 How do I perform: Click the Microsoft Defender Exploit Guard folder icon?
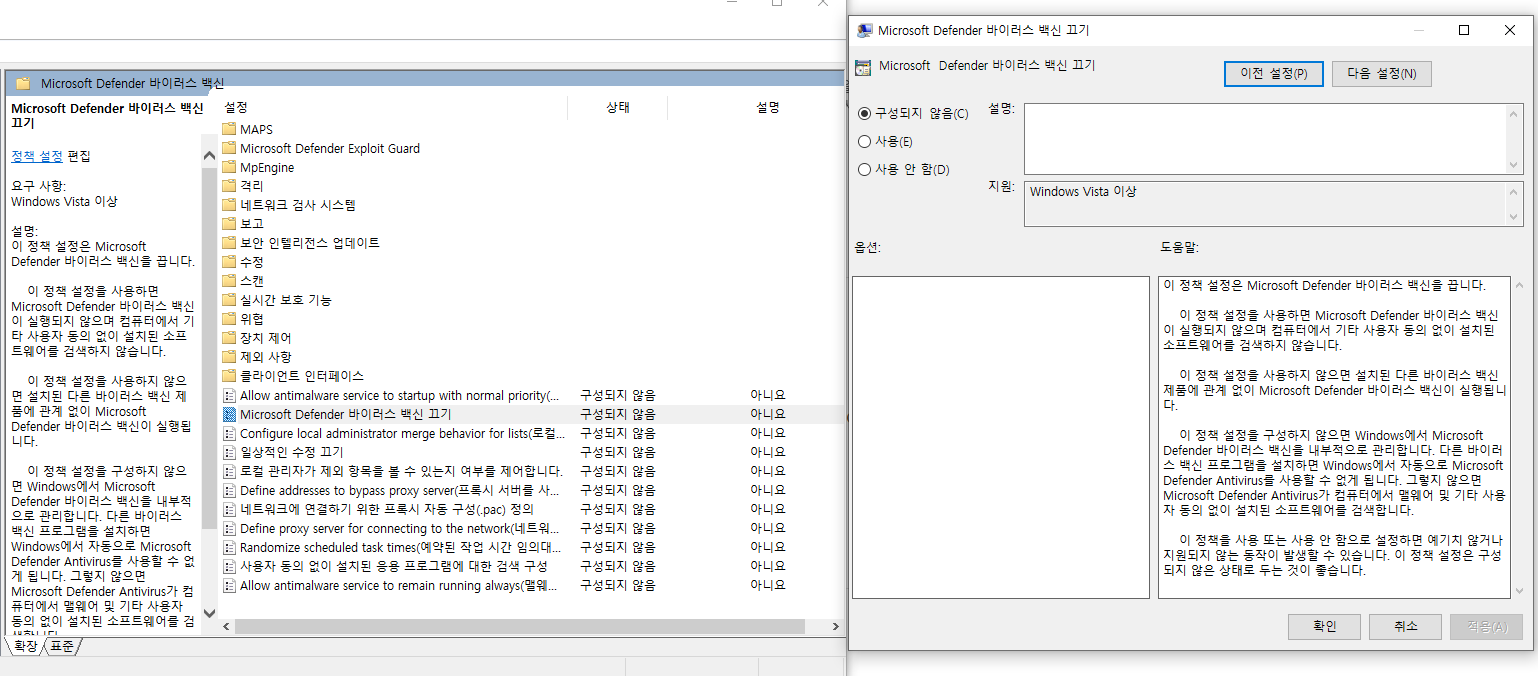[x=229, y=148]
